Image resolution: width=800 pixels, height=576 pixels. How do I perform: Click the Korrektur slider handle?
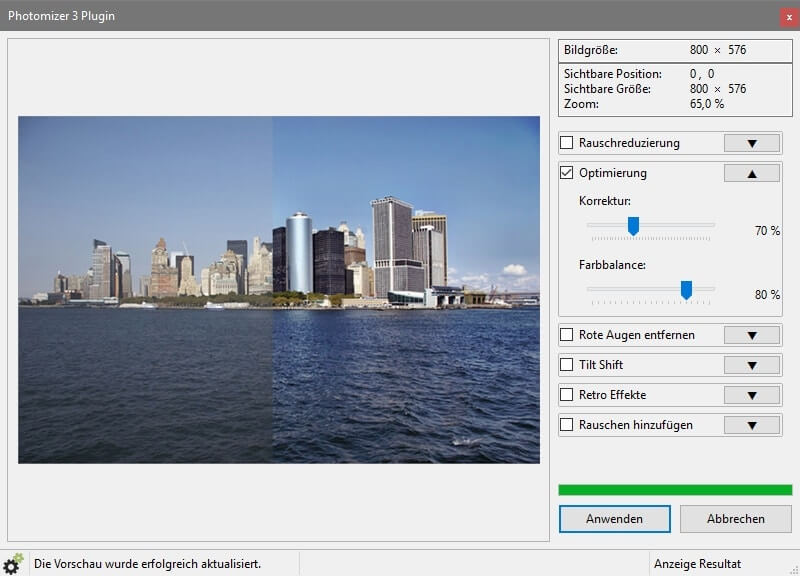pyautogui.click(x=633, y=227)
